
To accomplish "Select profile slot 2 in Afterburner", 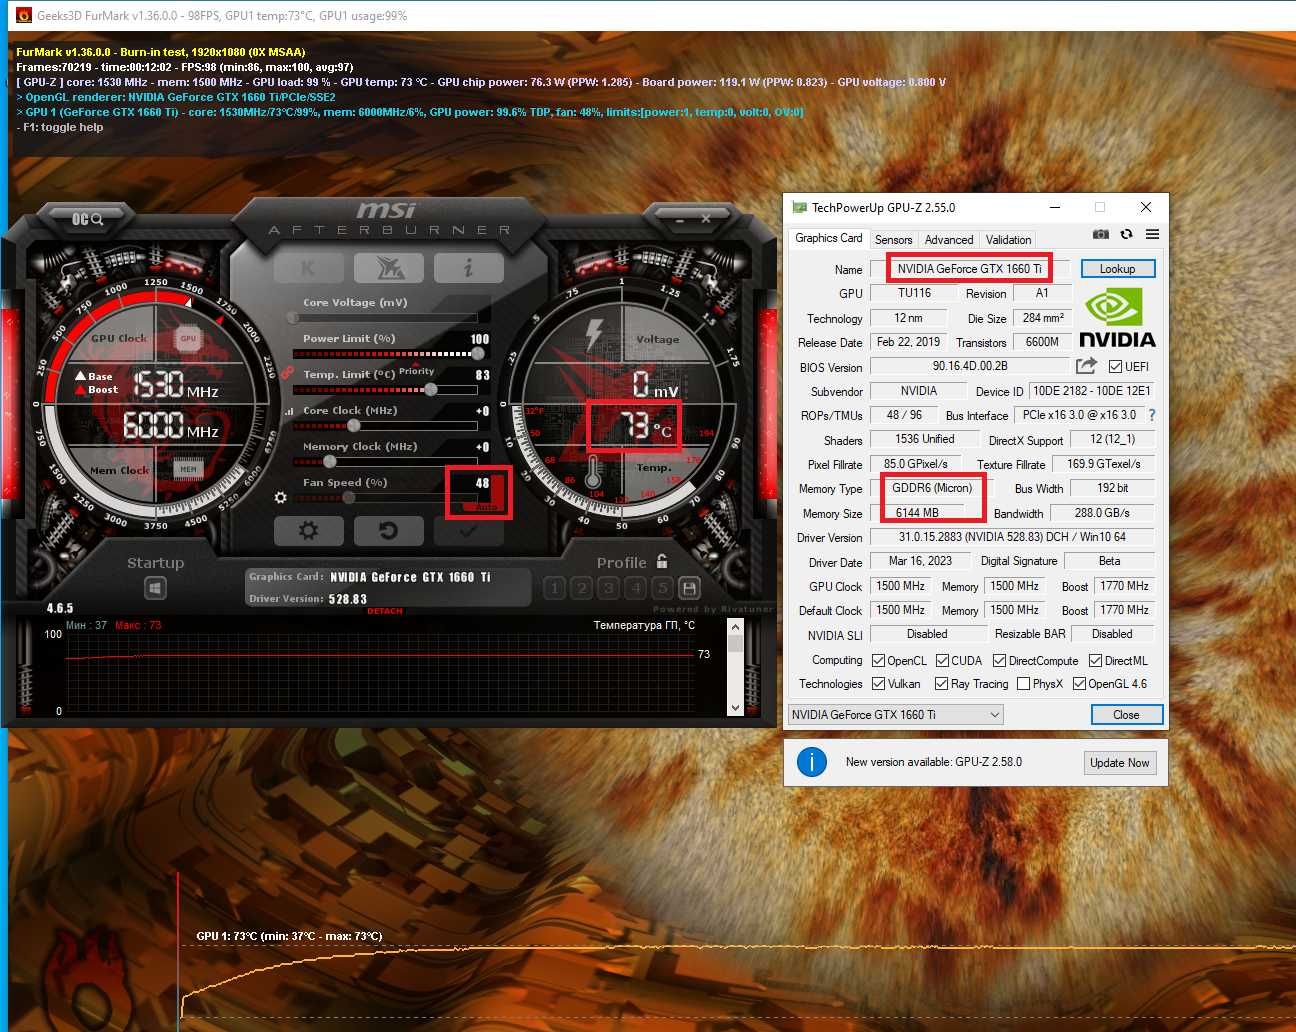I will [582, 588].
